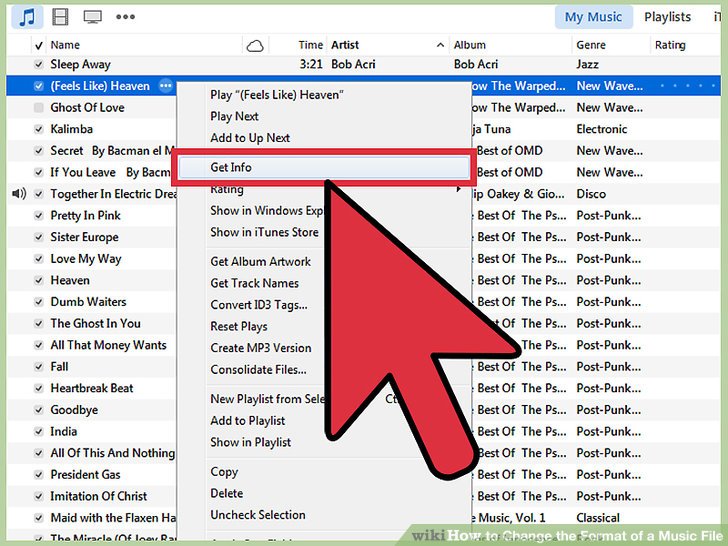This screenshot has height=546, width=728.
Task: Choose Show in Windows Explorer
Action: tap(267, 210)
